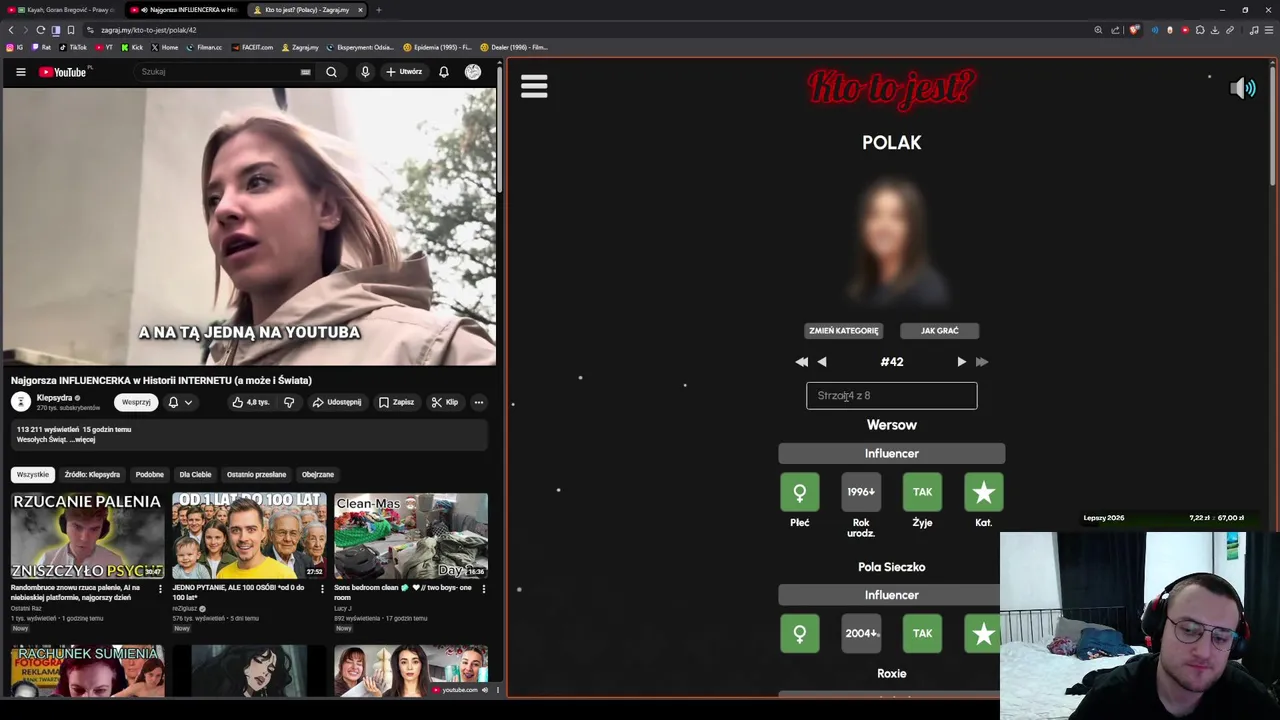
Task: Click JAK GRAĆ button
Action: 939,331
